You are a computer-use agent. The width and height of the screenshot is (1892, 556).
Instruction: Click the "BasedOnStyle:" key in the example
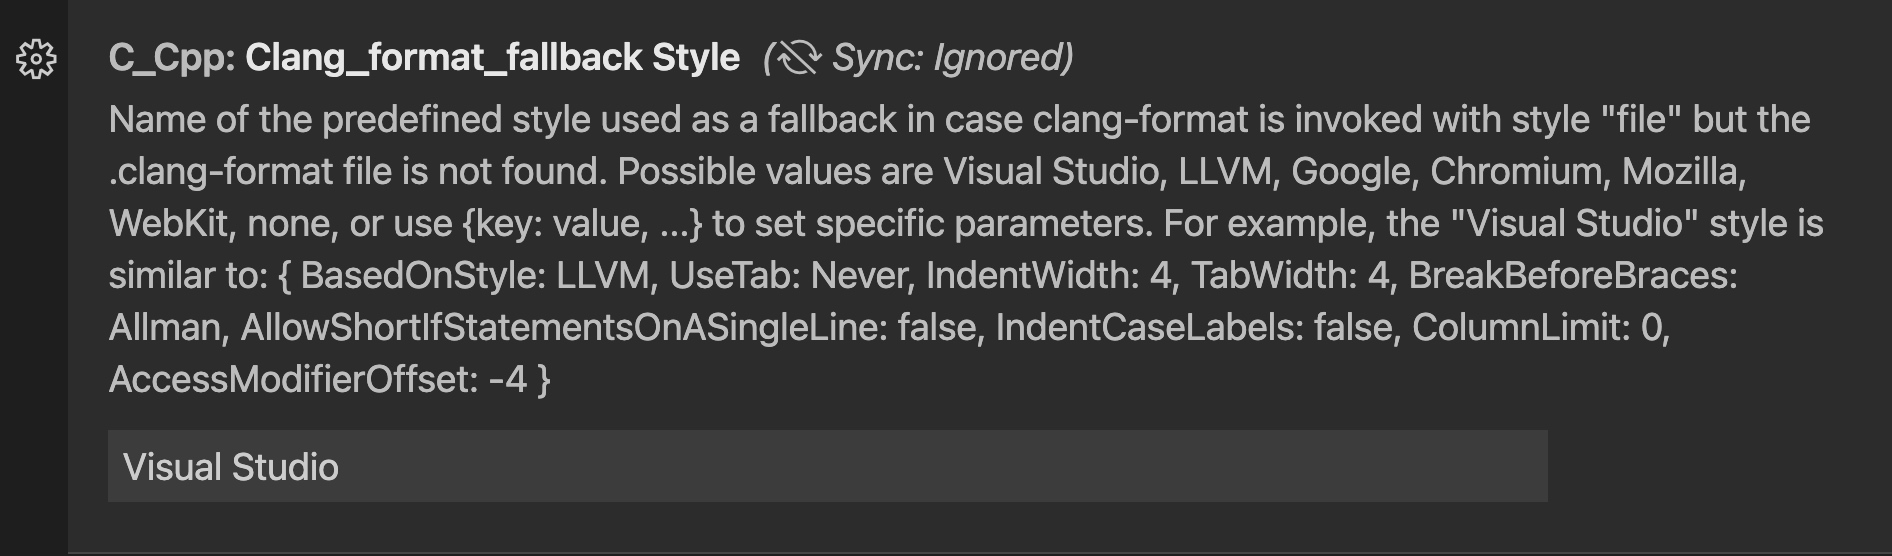point(423,276)
